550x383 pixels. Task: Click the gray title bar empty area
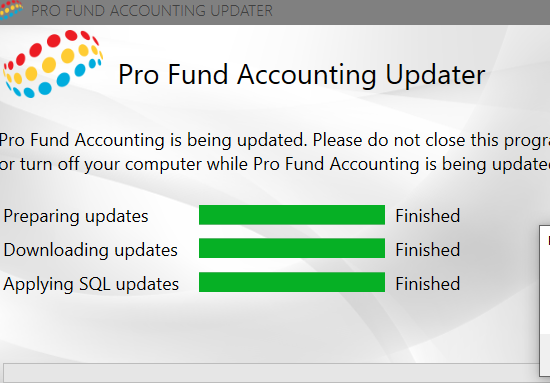click(x=410, y=12)
